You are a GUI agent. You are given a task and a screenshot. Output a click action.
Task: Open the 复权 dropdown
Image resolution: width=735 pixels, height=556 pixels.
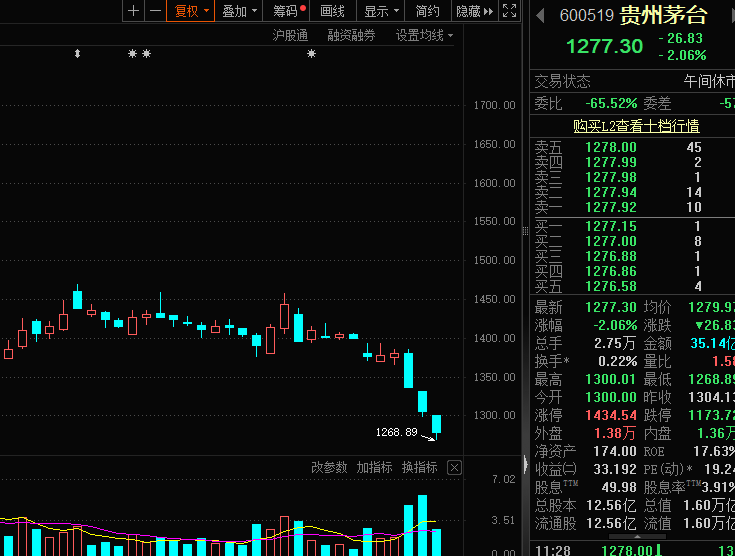(x=191, y=11)
